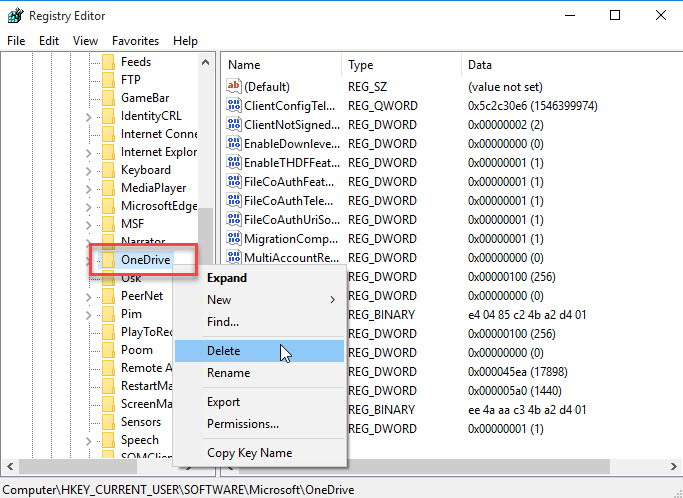
Task: Expand the PeerNet key arrow
Action: pyautogui.click(x=89, y=297)
